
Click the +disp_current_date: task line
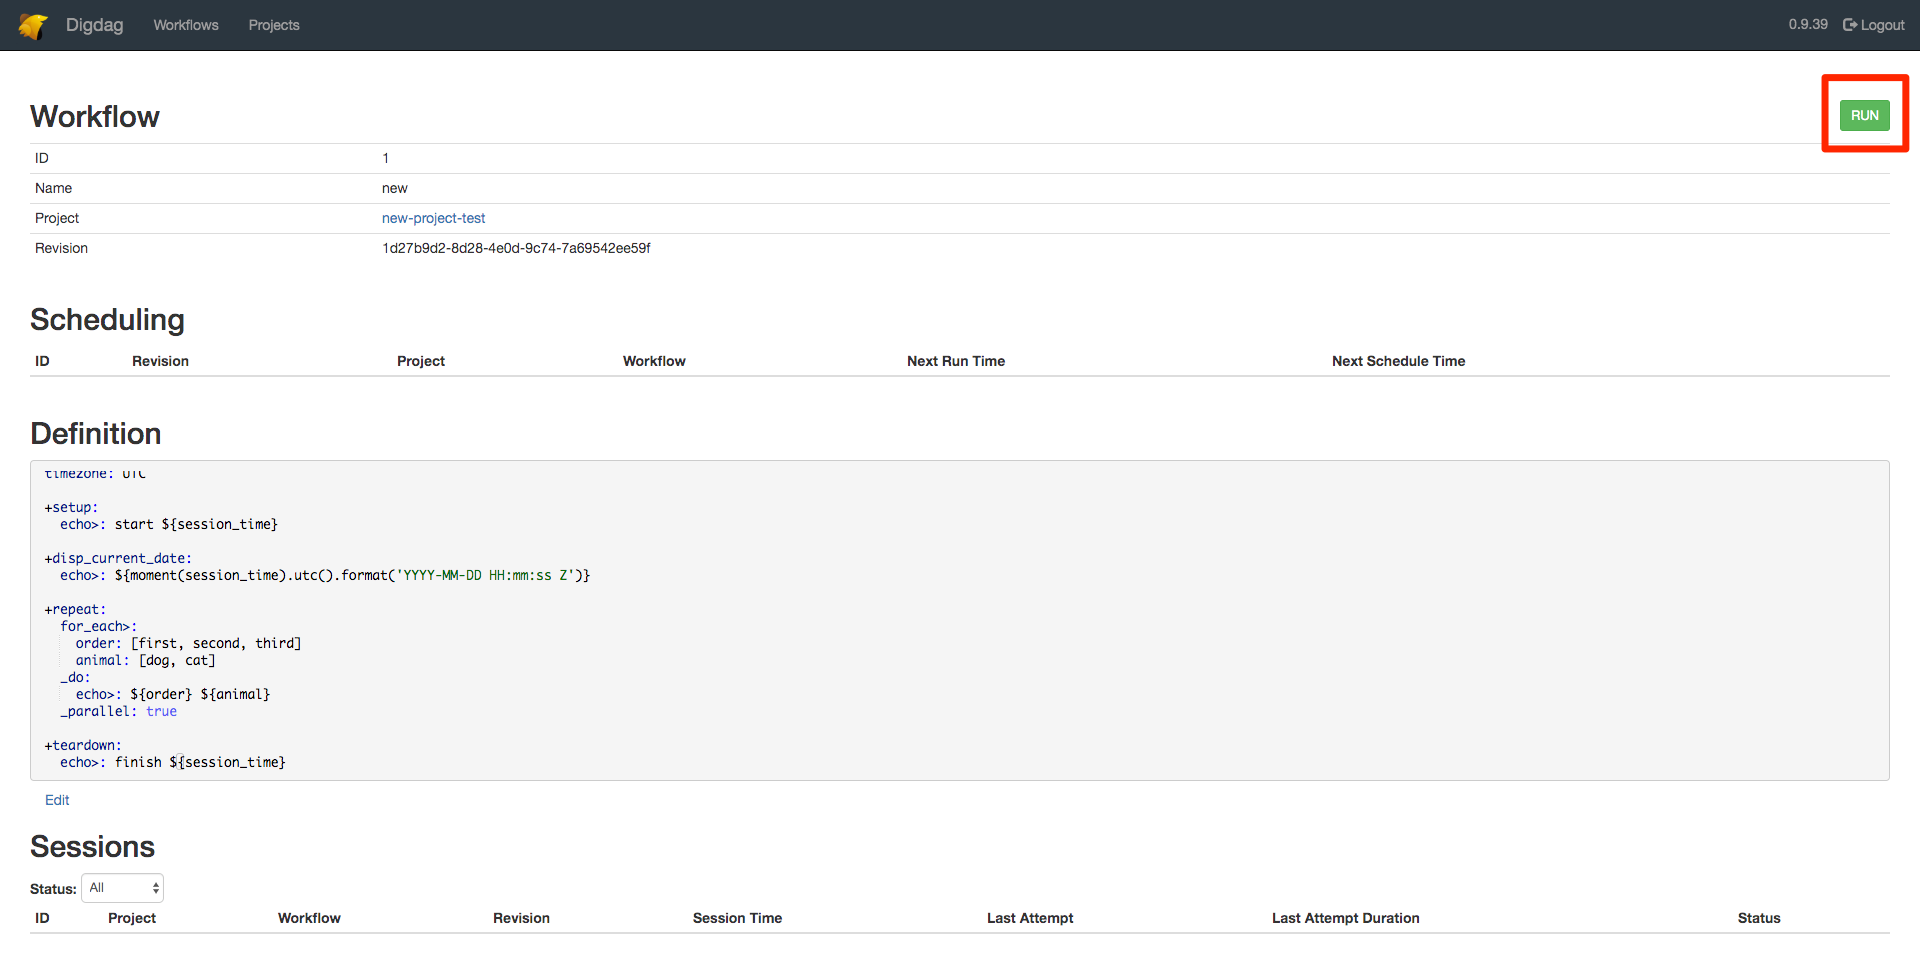pos(118,558)
